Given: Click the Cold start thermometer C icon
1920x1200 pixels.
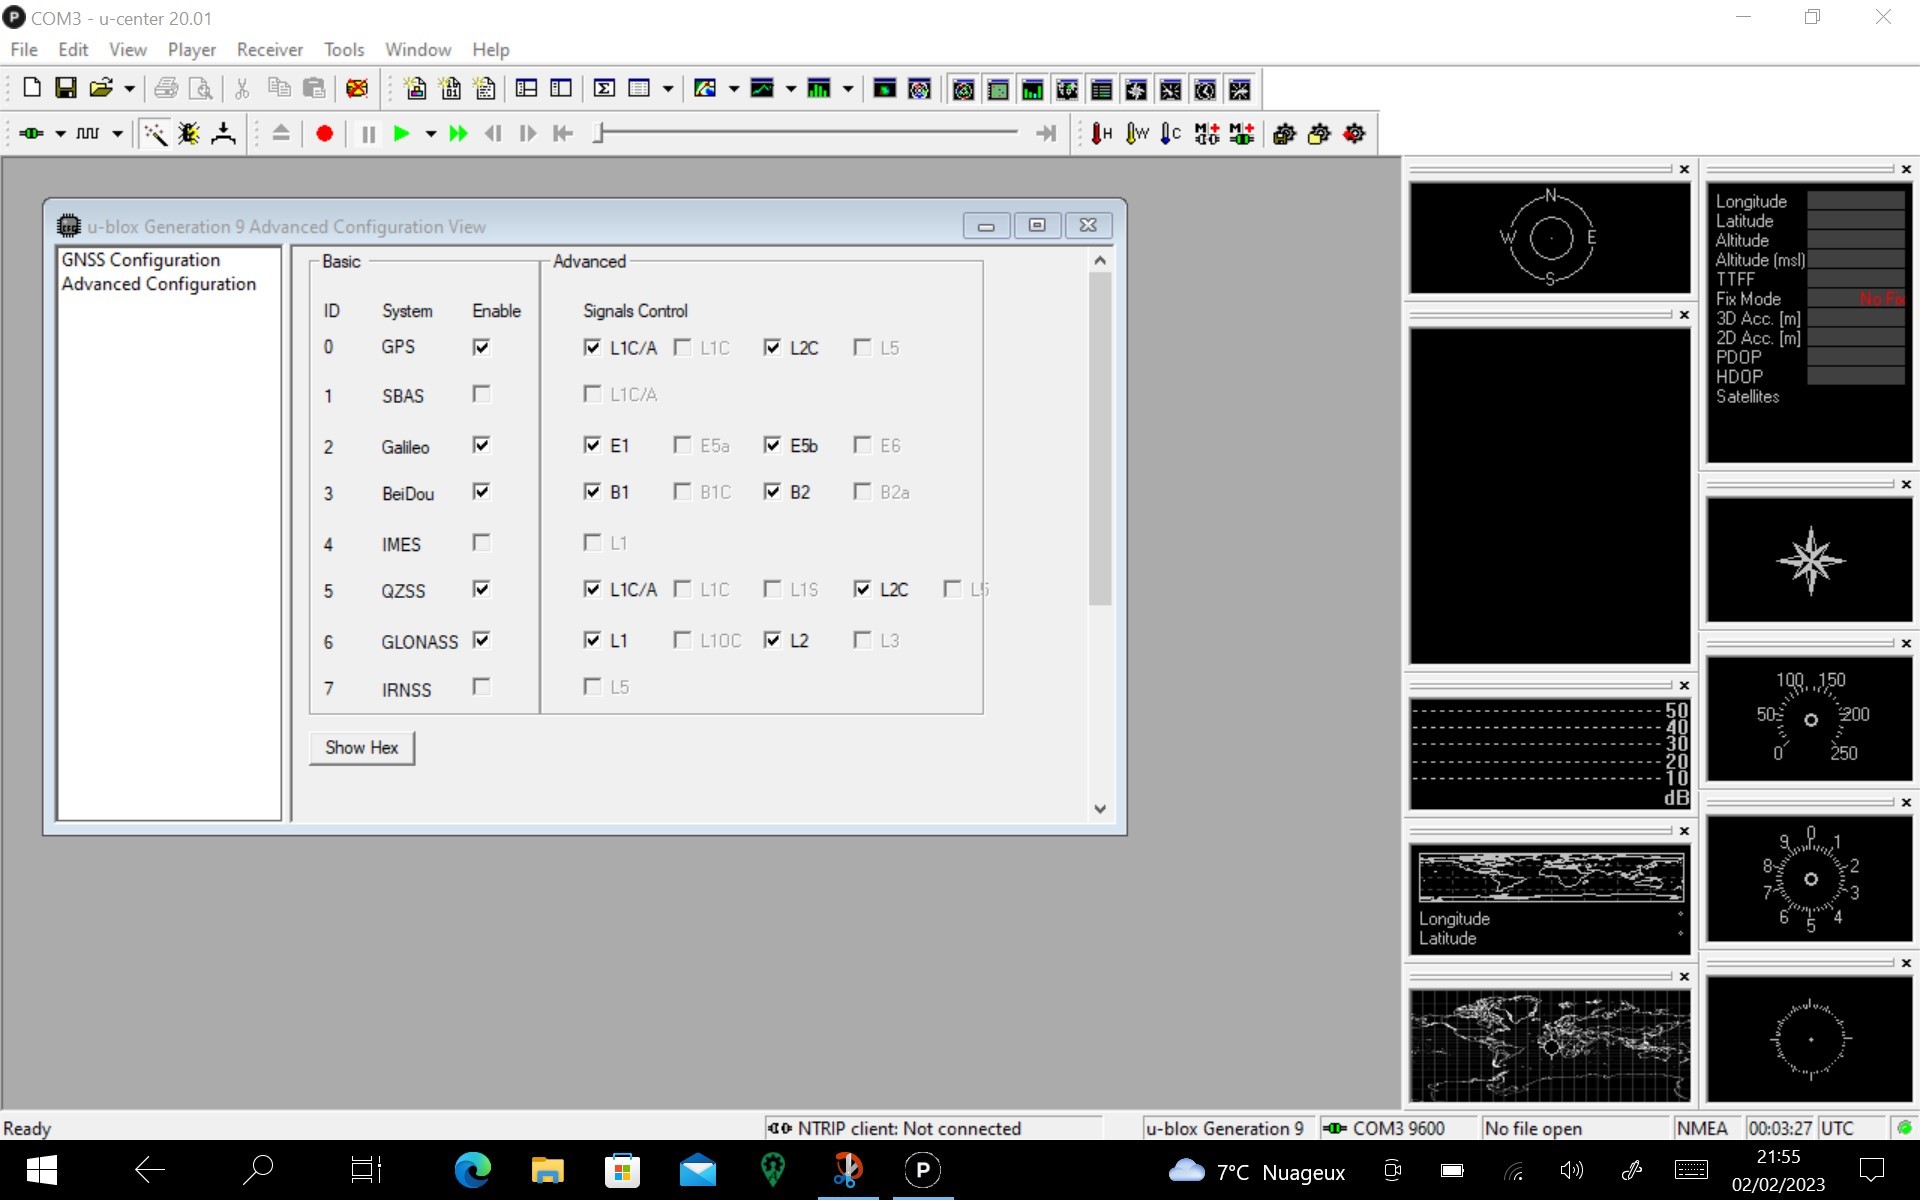Looking at the screenshot, I should (1171, 133).
